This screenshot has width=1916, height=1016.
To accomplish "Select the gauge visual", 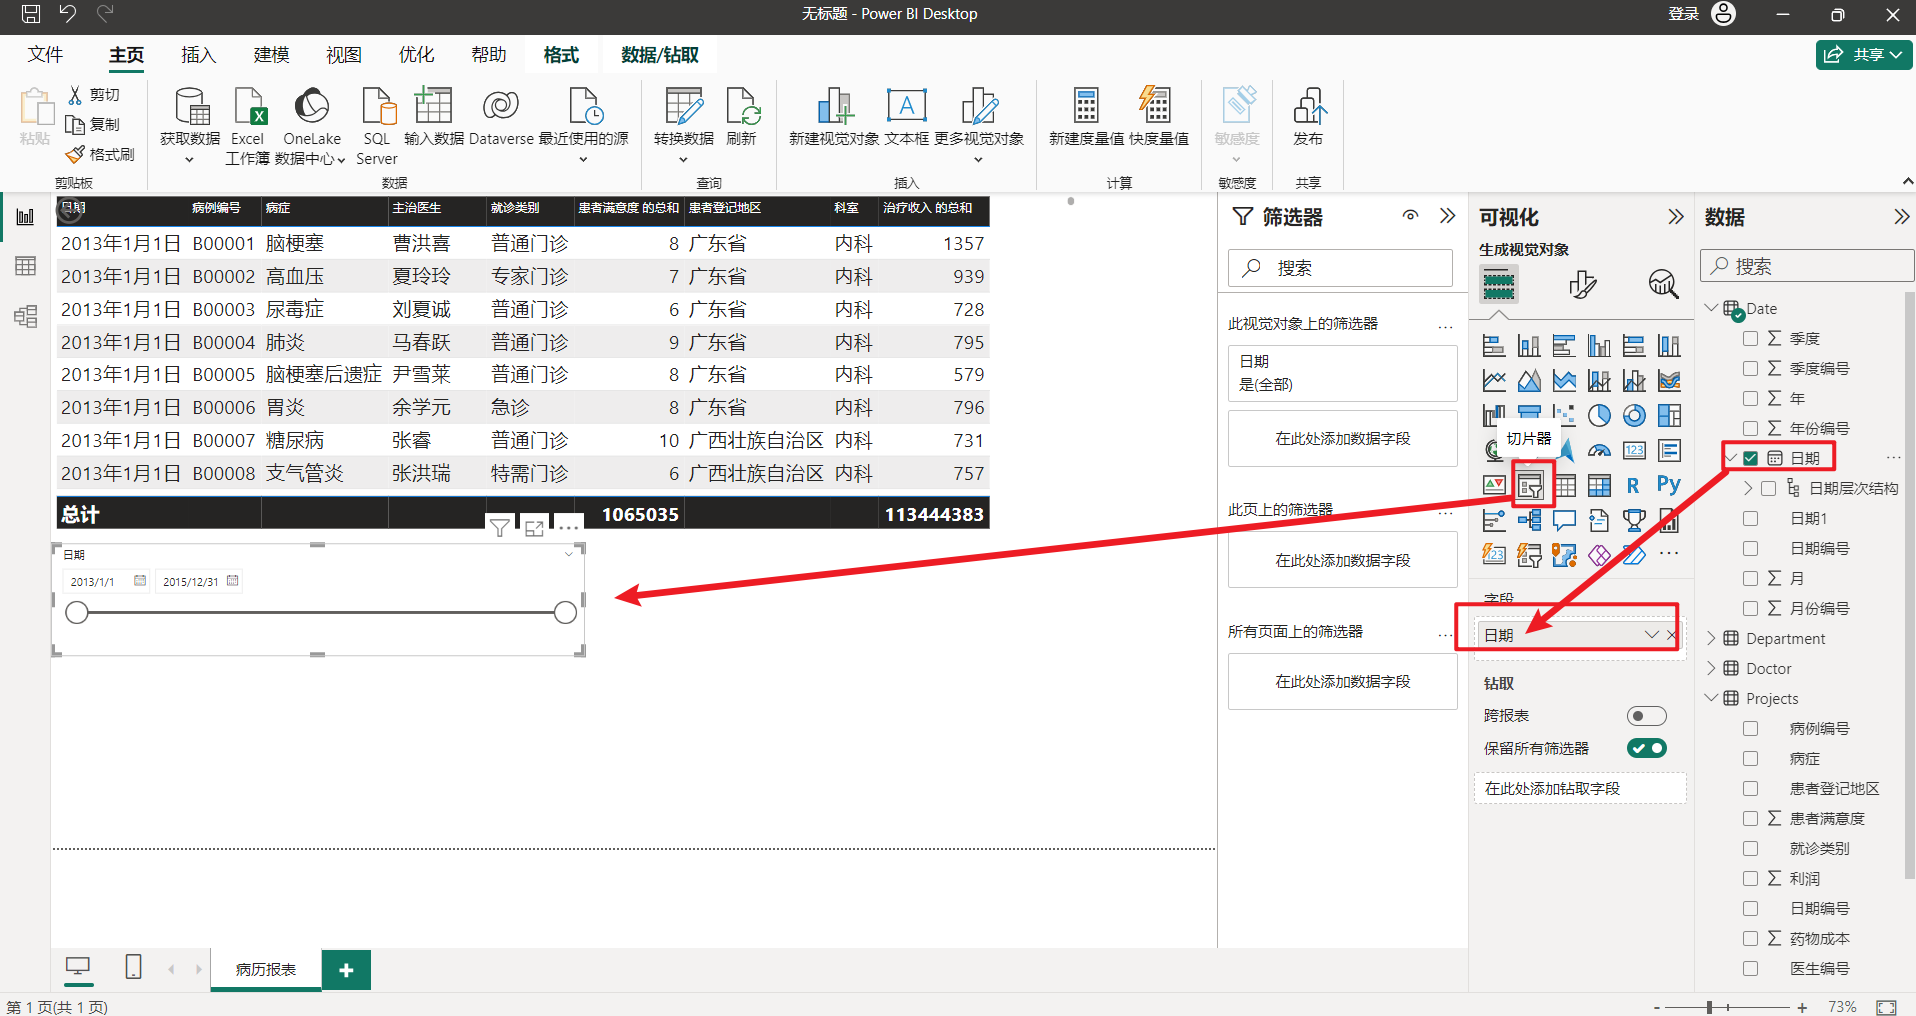I will coord(1599,450).
